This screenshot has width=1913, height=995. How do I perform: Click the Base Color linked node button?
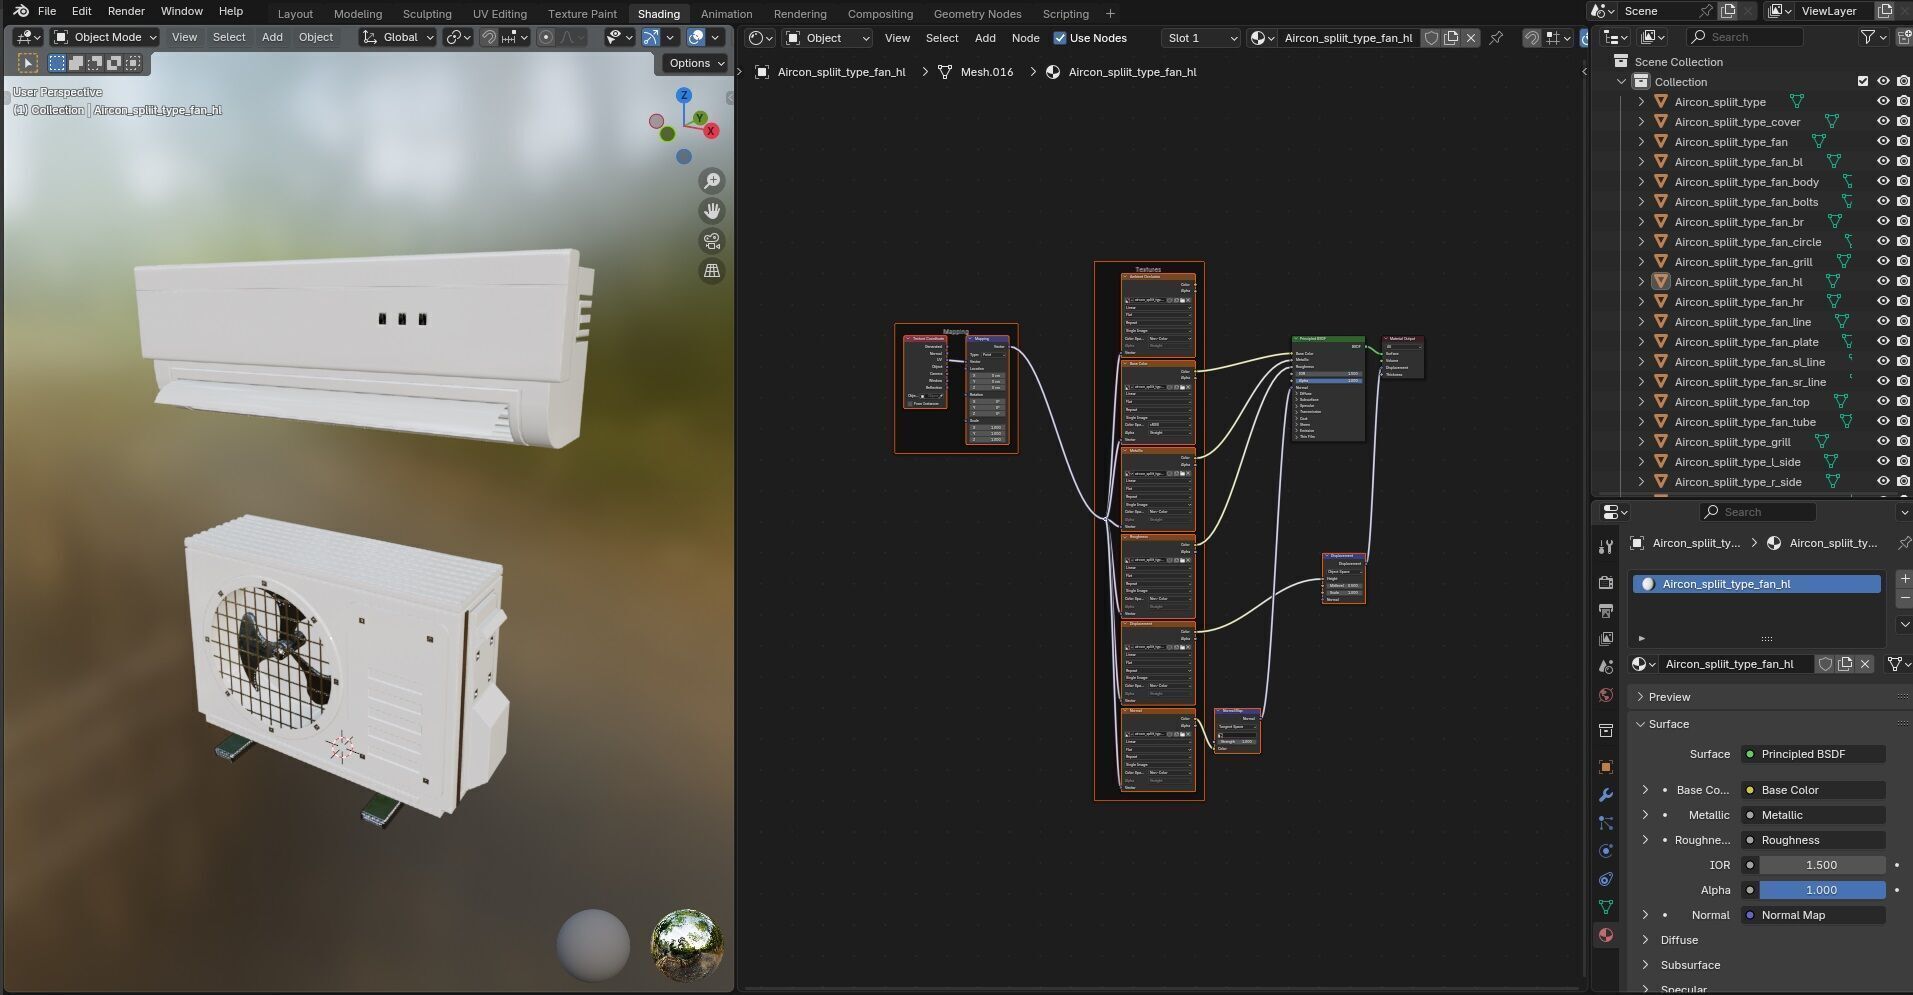tap(1813, 790)
